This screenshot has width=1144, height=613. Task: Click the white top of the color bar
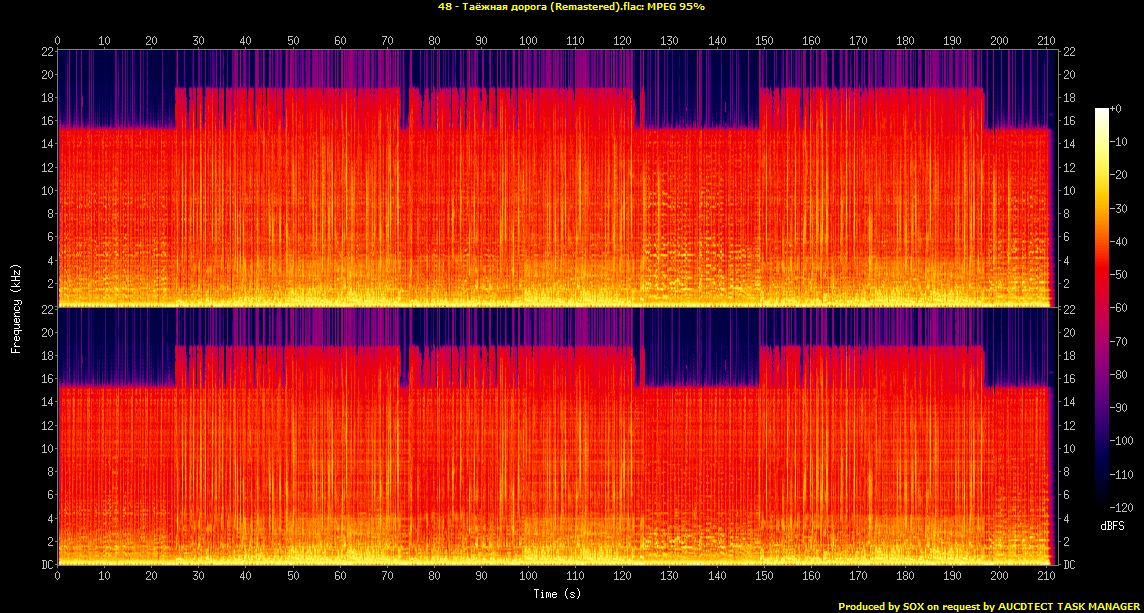[x=1102, y=112]
